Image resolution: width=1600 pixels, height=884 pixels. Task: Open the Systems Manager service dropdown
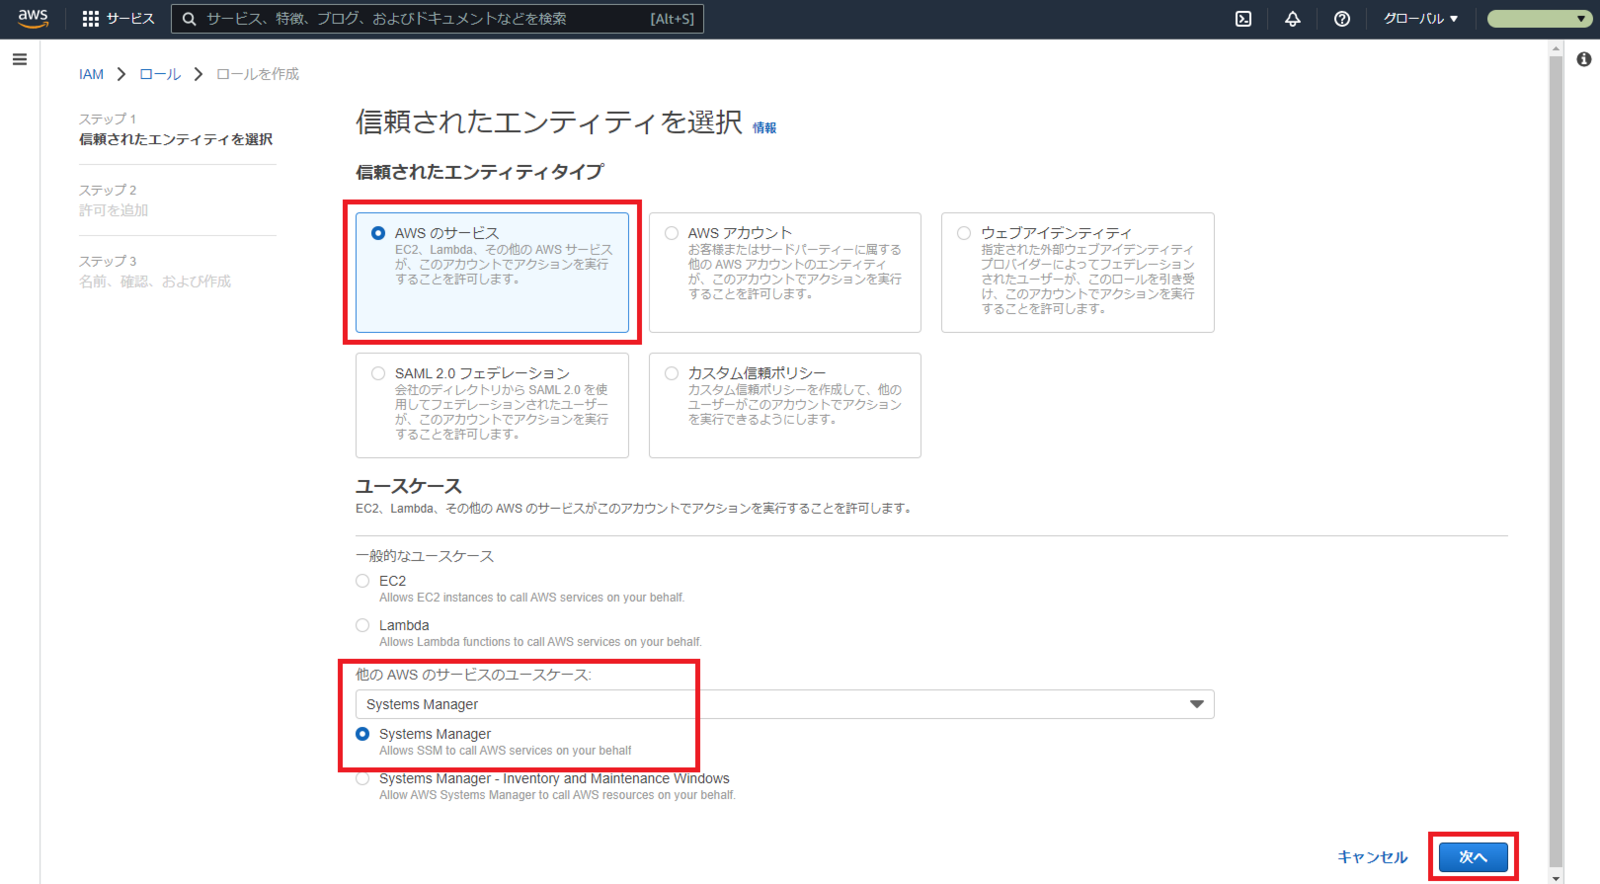pyautogui.click(x=785, y=704)
